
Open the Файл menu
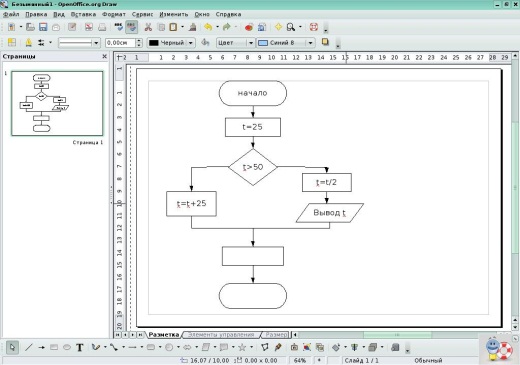(x=11, y=14)
